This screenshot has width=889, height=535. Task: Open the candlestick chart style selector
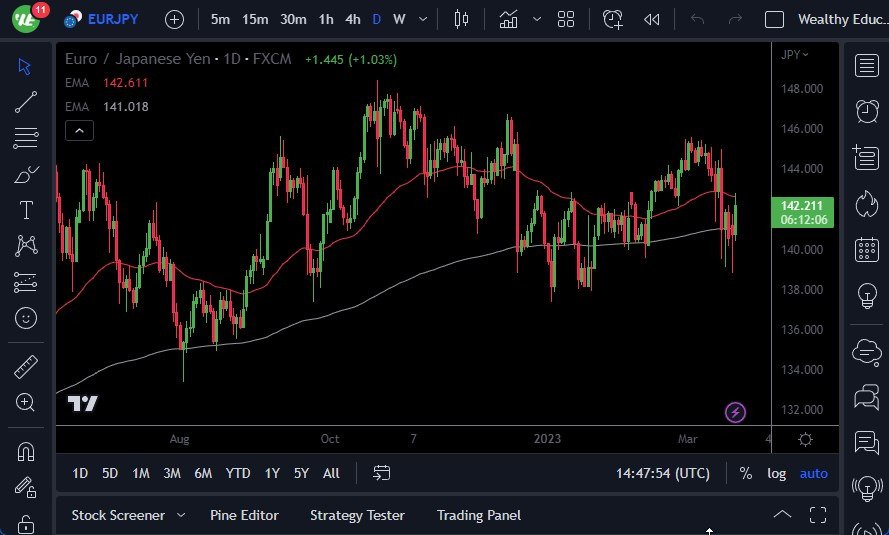pos(461,19)
